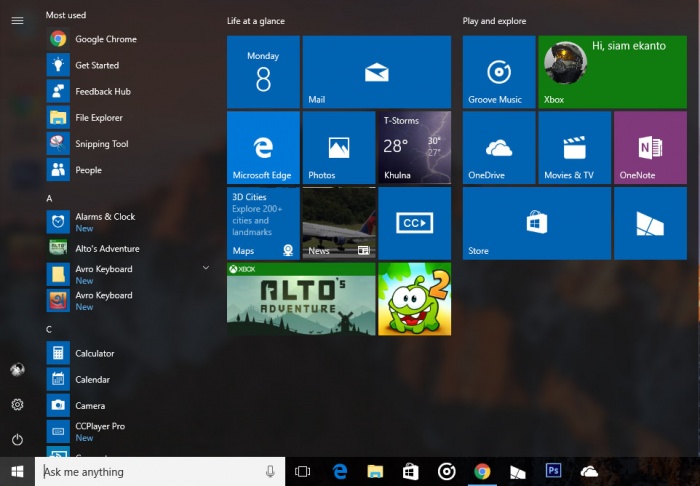
Task: Open the OneNote tile
Action: pos(650,148)
